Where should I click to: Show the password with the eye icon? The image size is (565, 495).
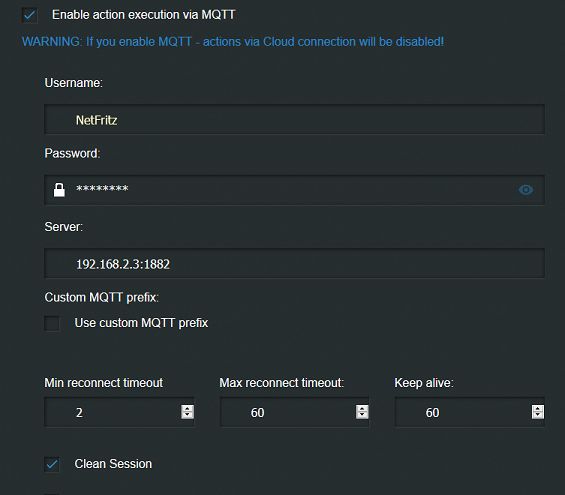526,189
